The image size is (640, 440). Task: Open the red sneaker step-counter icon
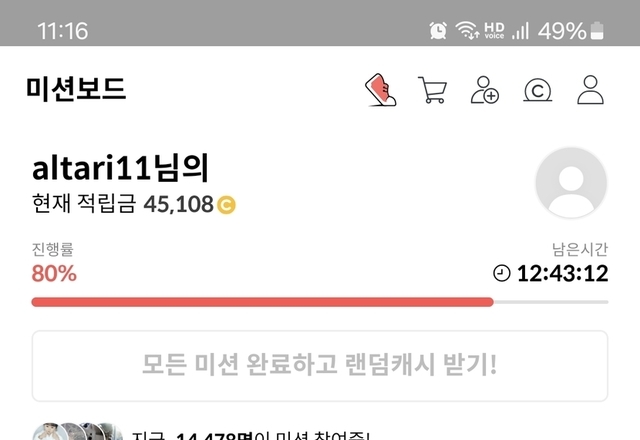tap(380, 90)
